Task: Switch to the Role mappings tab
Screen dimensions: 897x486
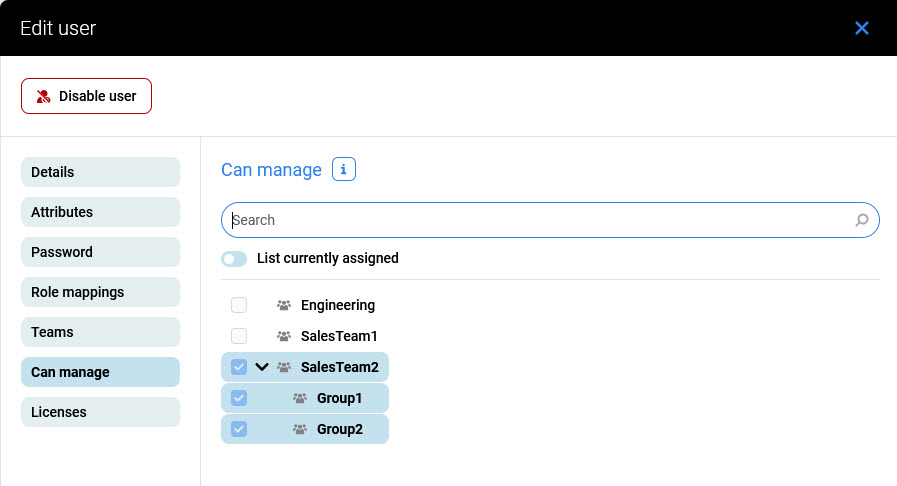Action: coord(100,292)
